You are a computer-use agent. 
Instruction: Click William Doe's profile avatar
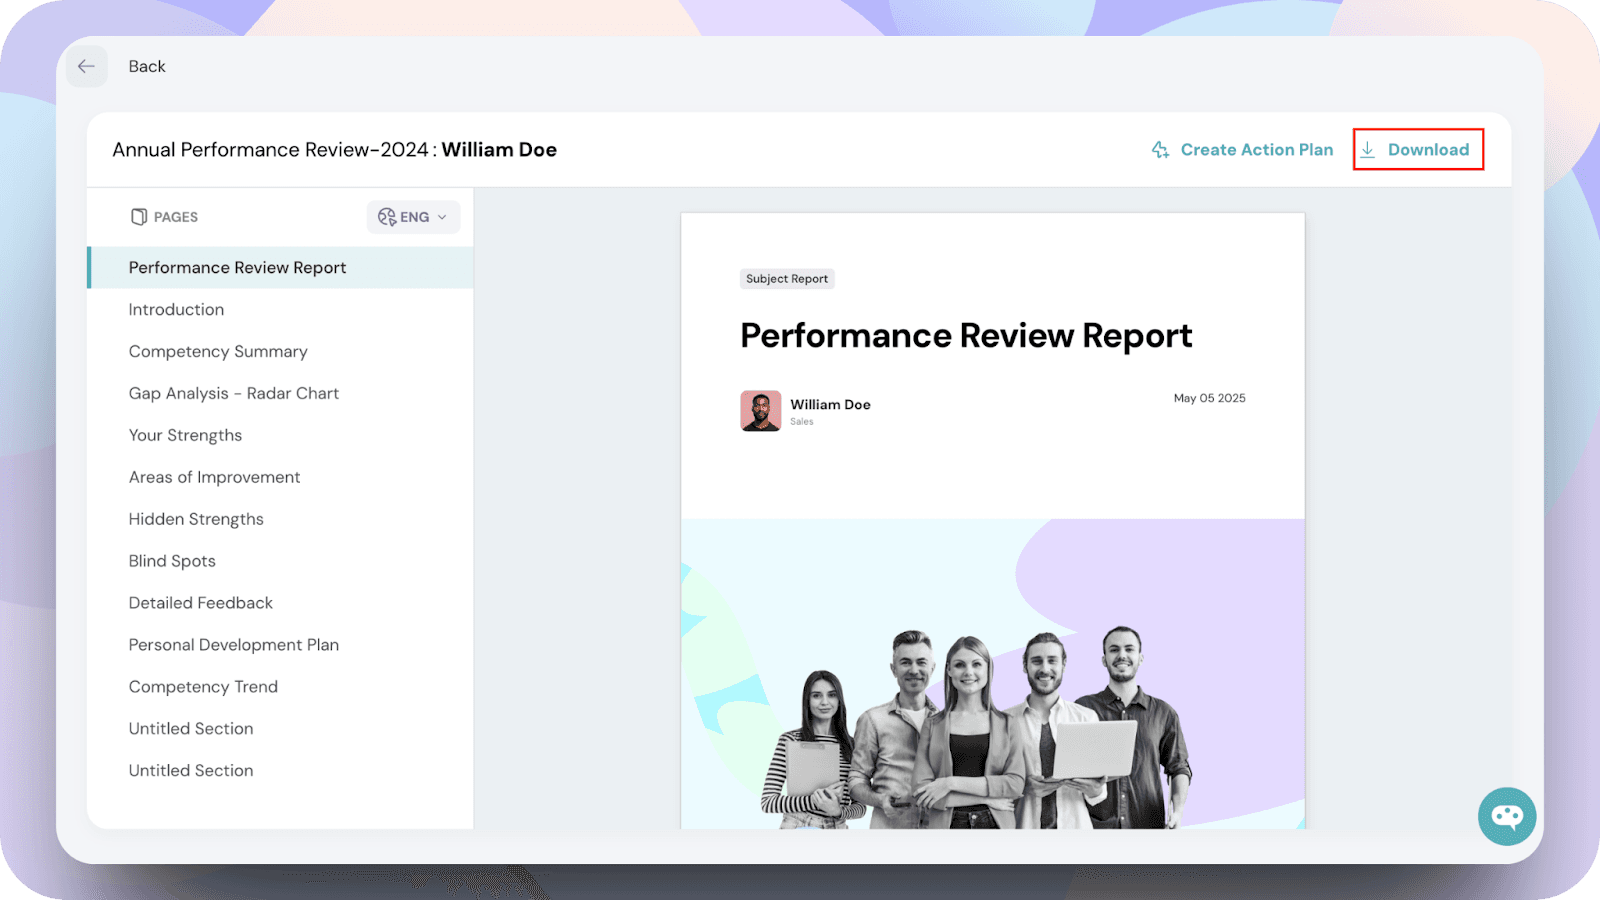coord(760,411)
